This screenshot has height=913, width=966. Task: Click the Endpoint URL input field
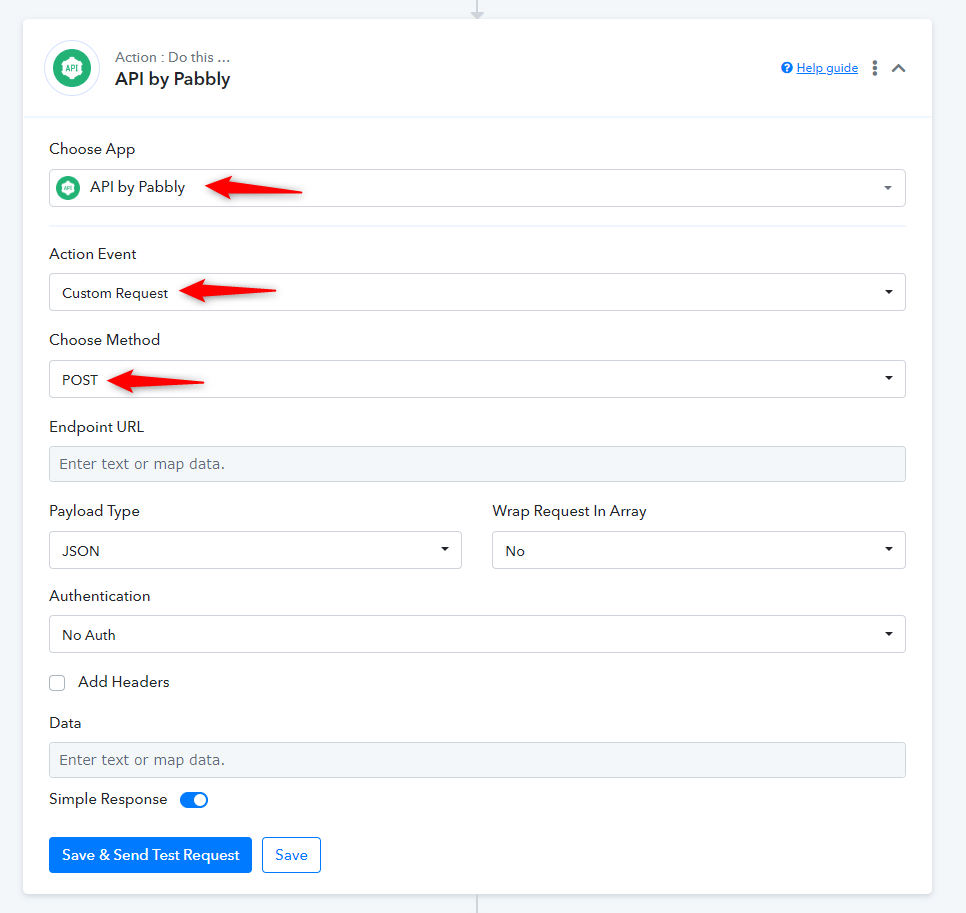click(x=477, y=464)
